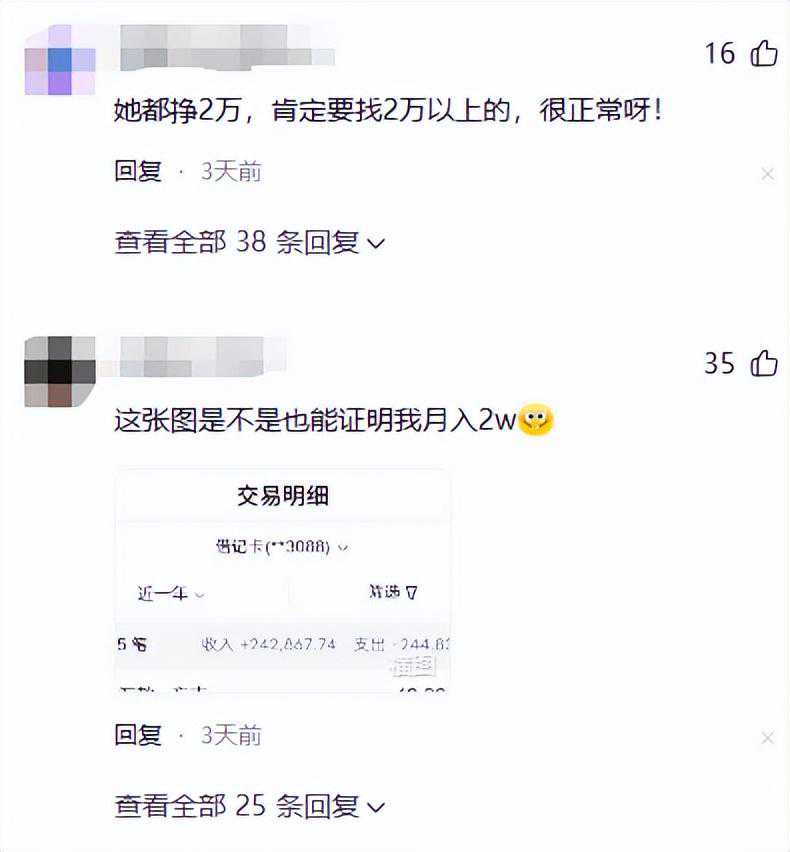Screen dimensions: 790x852
Task: Expand 查看全部 38 条回复 replies
Action: (x=249, y=242)
